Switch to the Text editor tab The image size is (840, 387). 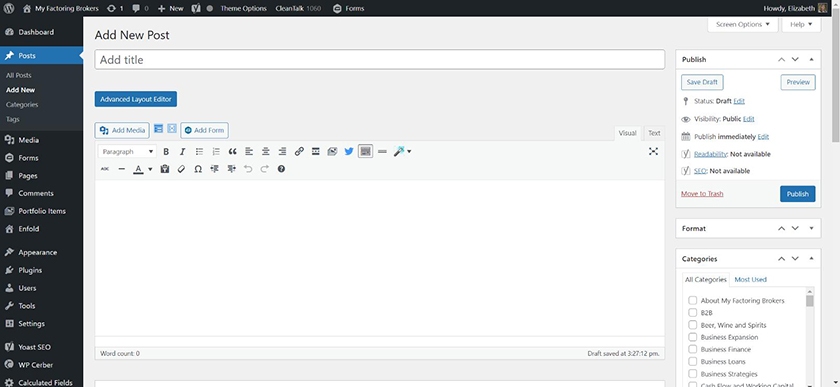tap(654, 133)
